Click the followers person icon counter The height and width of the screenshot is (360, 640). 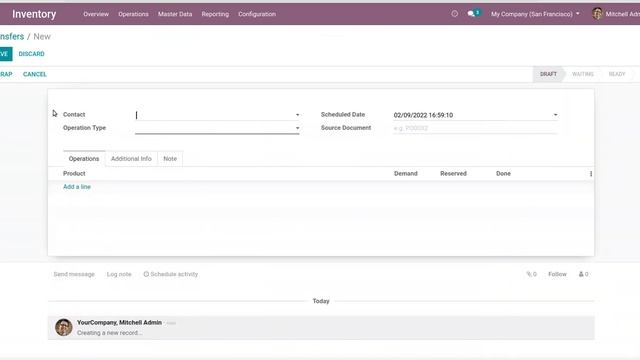tap(583, 274)
